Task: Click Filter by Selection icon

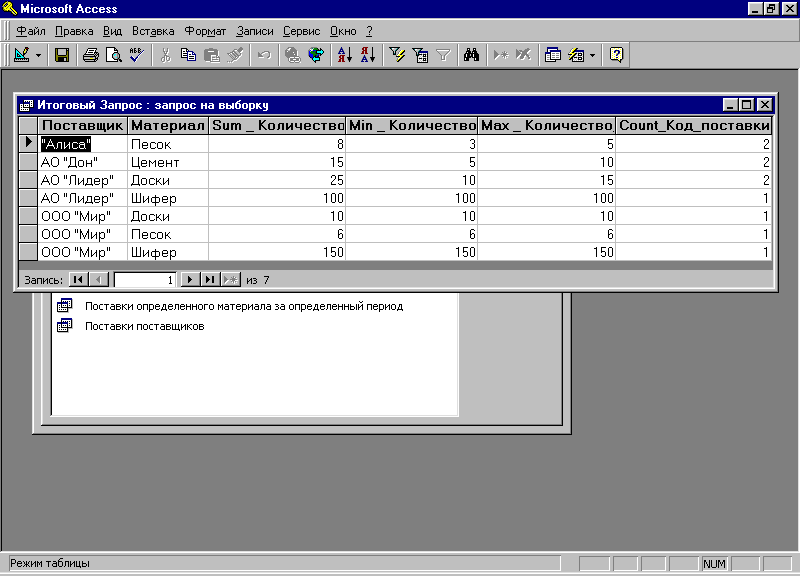Action: click(x=397, y=55)
